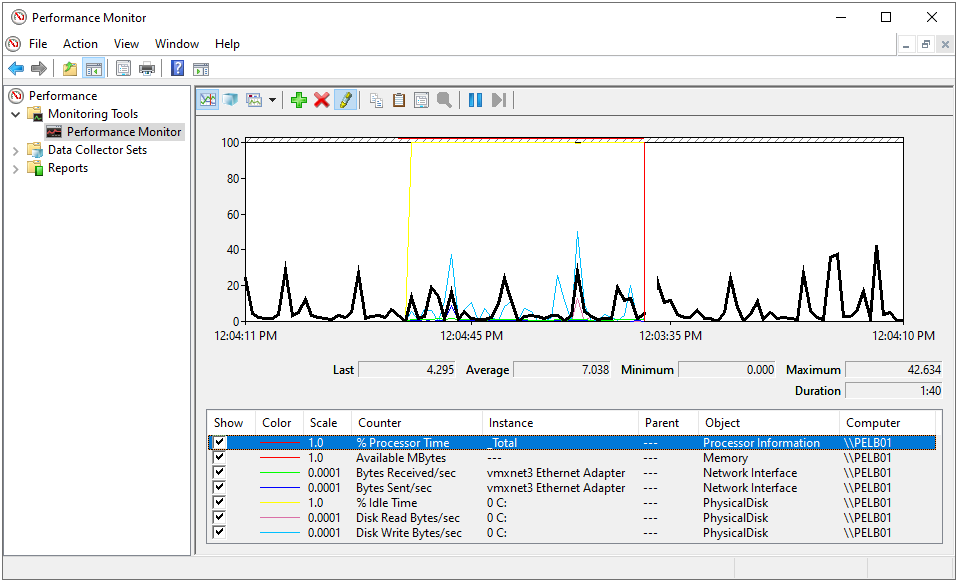The image size is (958, 582).
Task: Toggle the Highlight pen tool
Action: click(x=345, y=100)
